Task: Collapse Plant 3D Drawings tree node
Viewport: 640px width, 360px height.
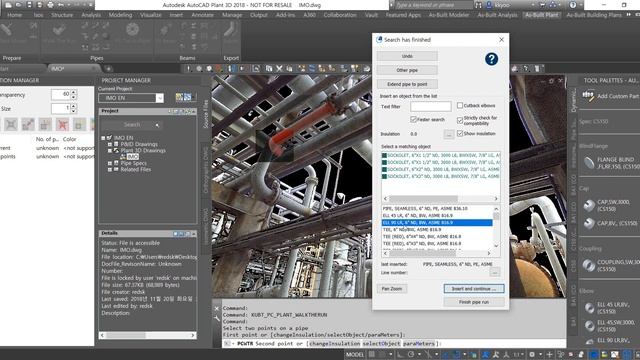Action: pos(110,151)
